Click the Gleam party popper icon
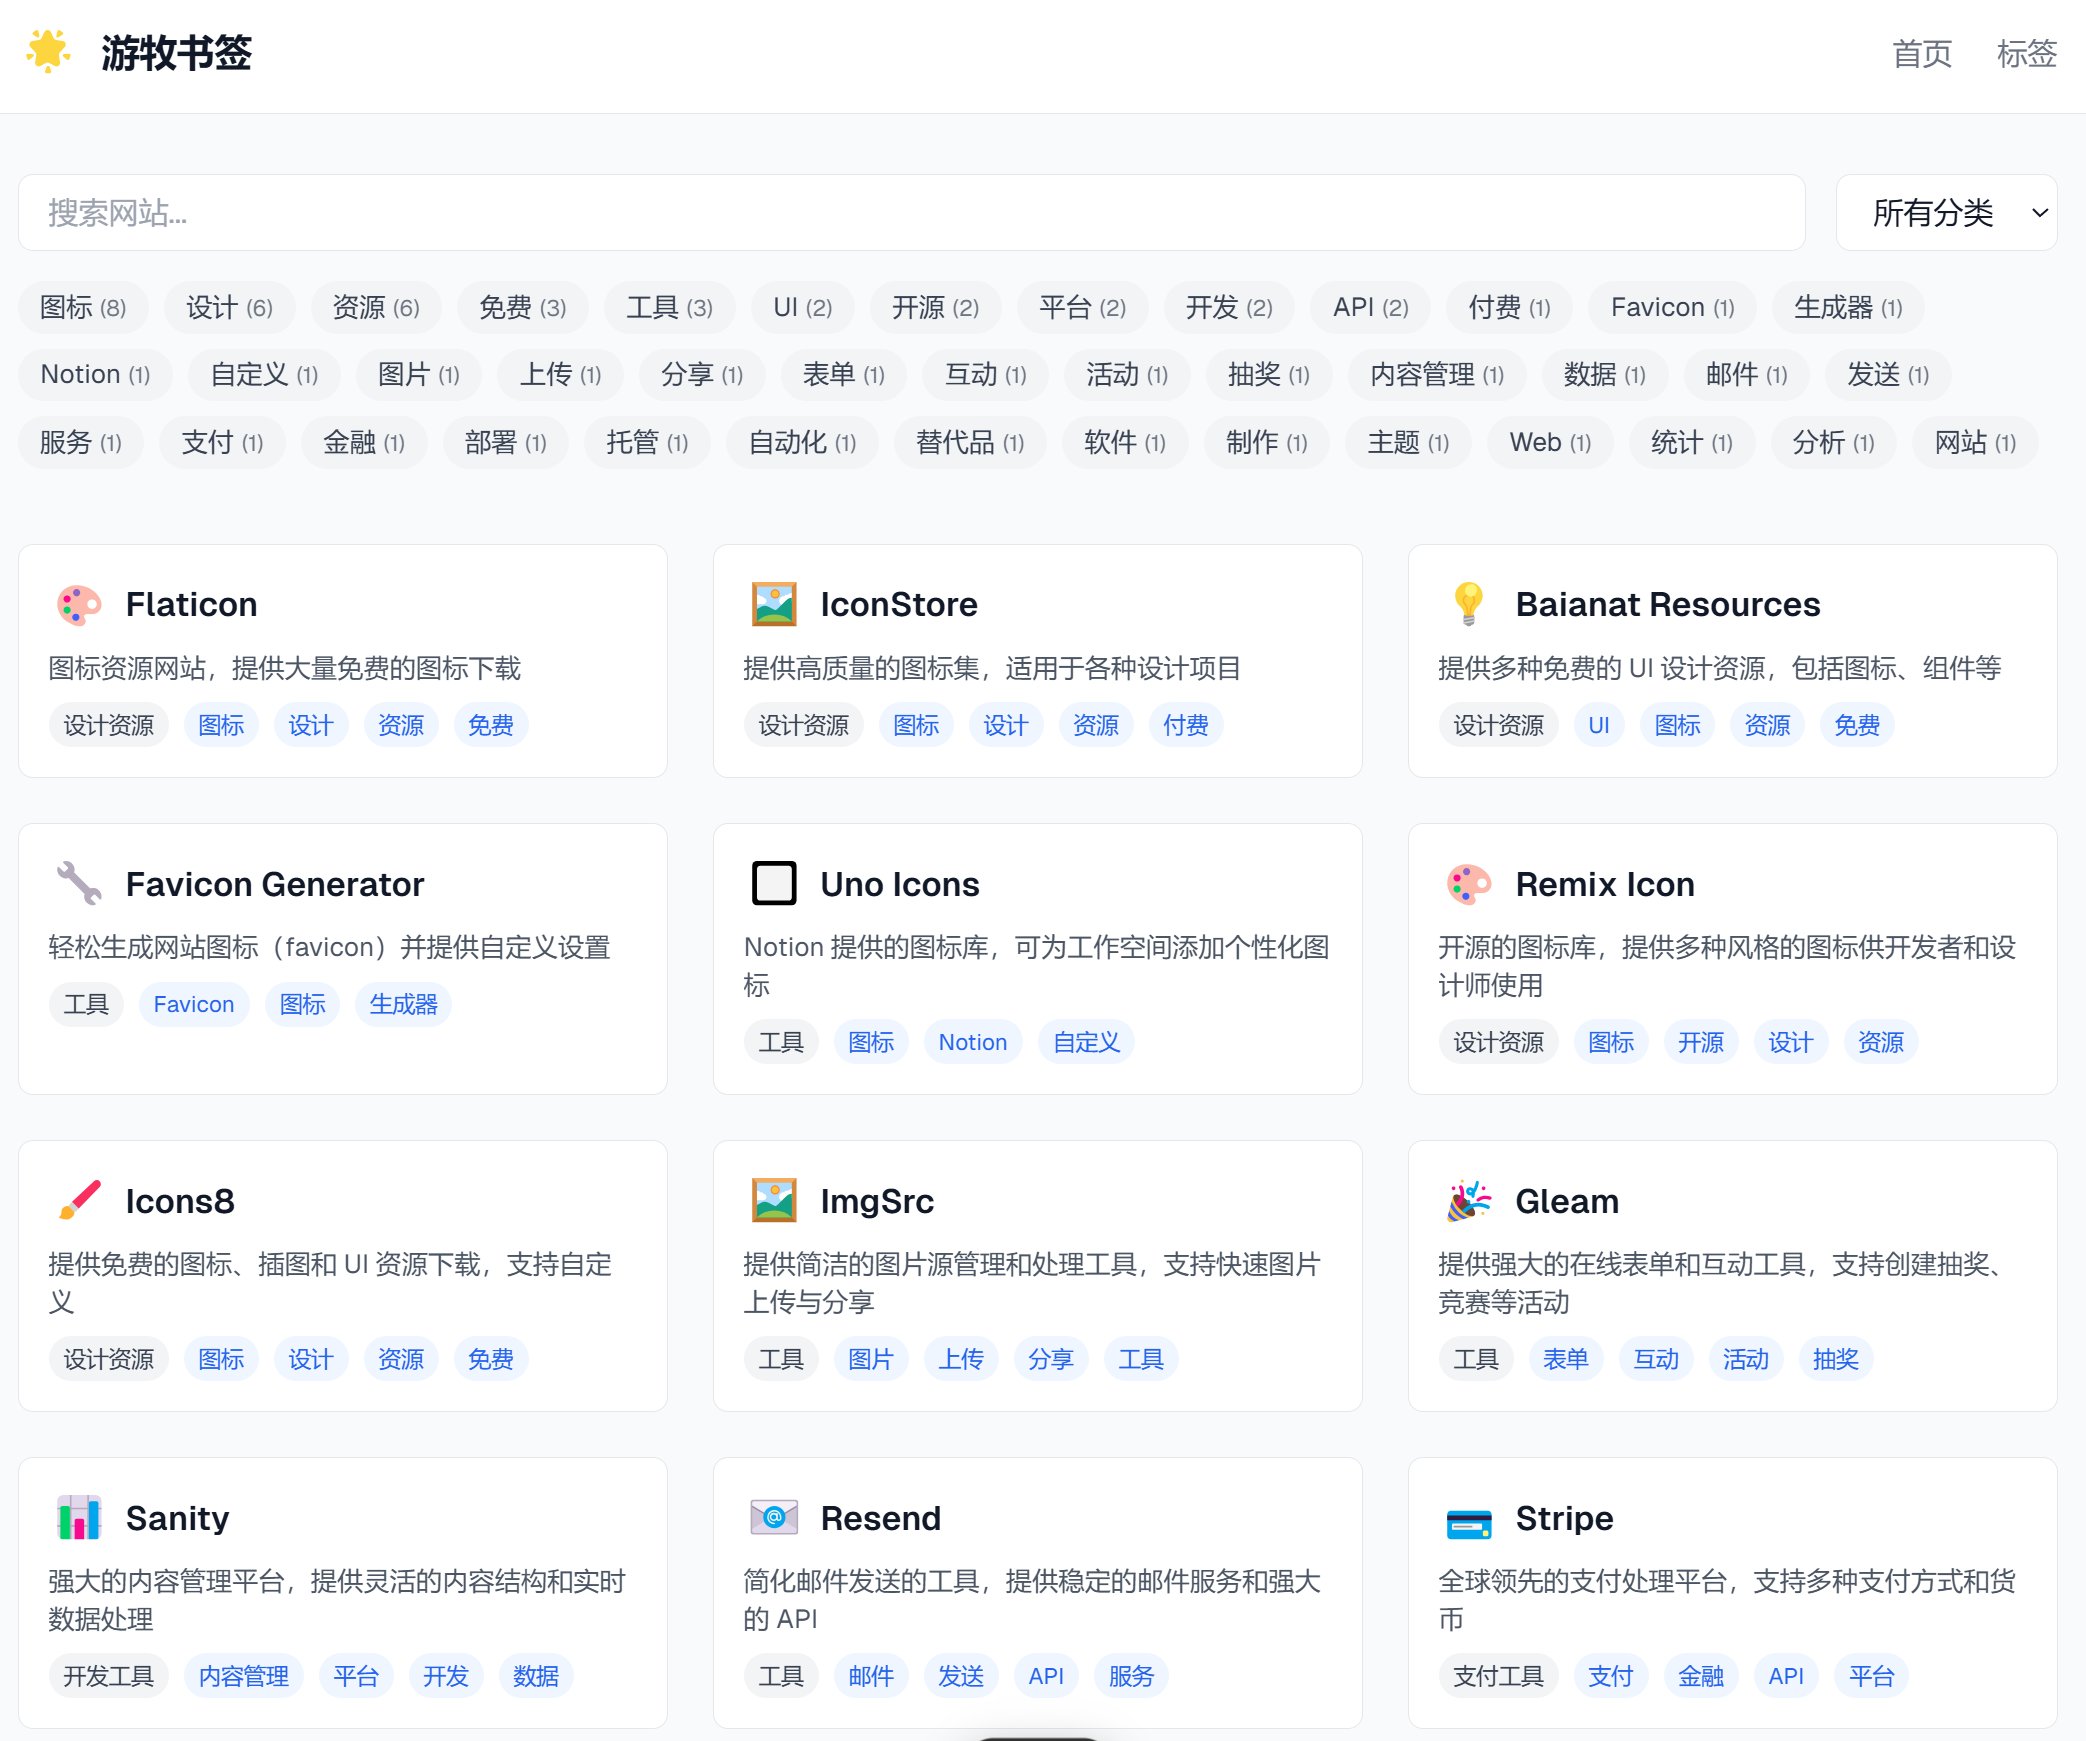2086x1741 pixels. (1469, 1201)
